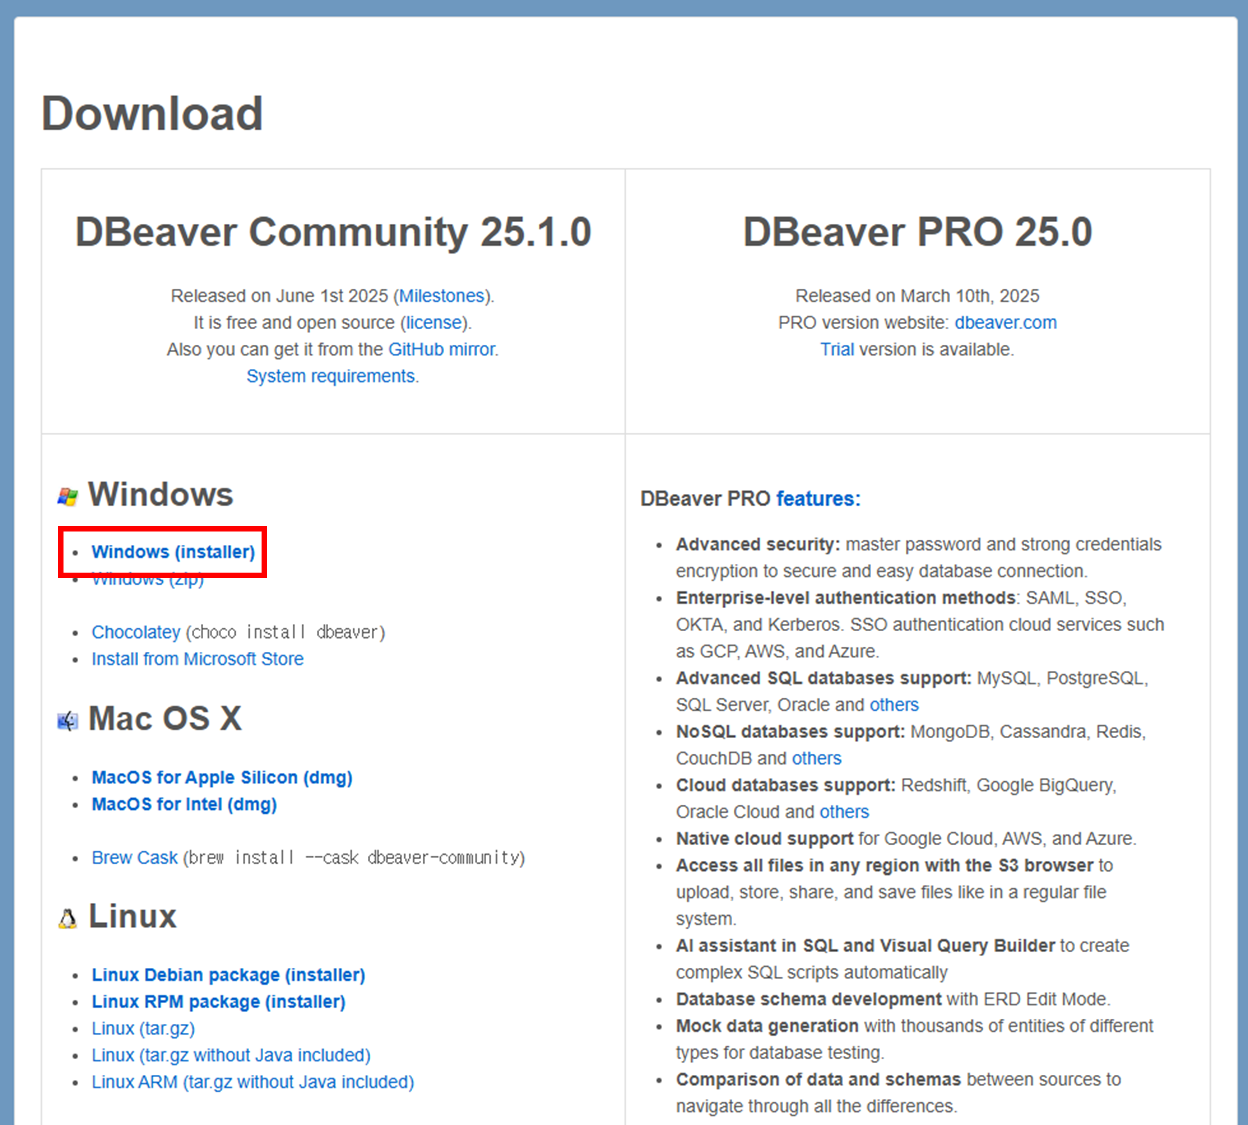Open the GitHub mirror link

[x=442, y=349]
